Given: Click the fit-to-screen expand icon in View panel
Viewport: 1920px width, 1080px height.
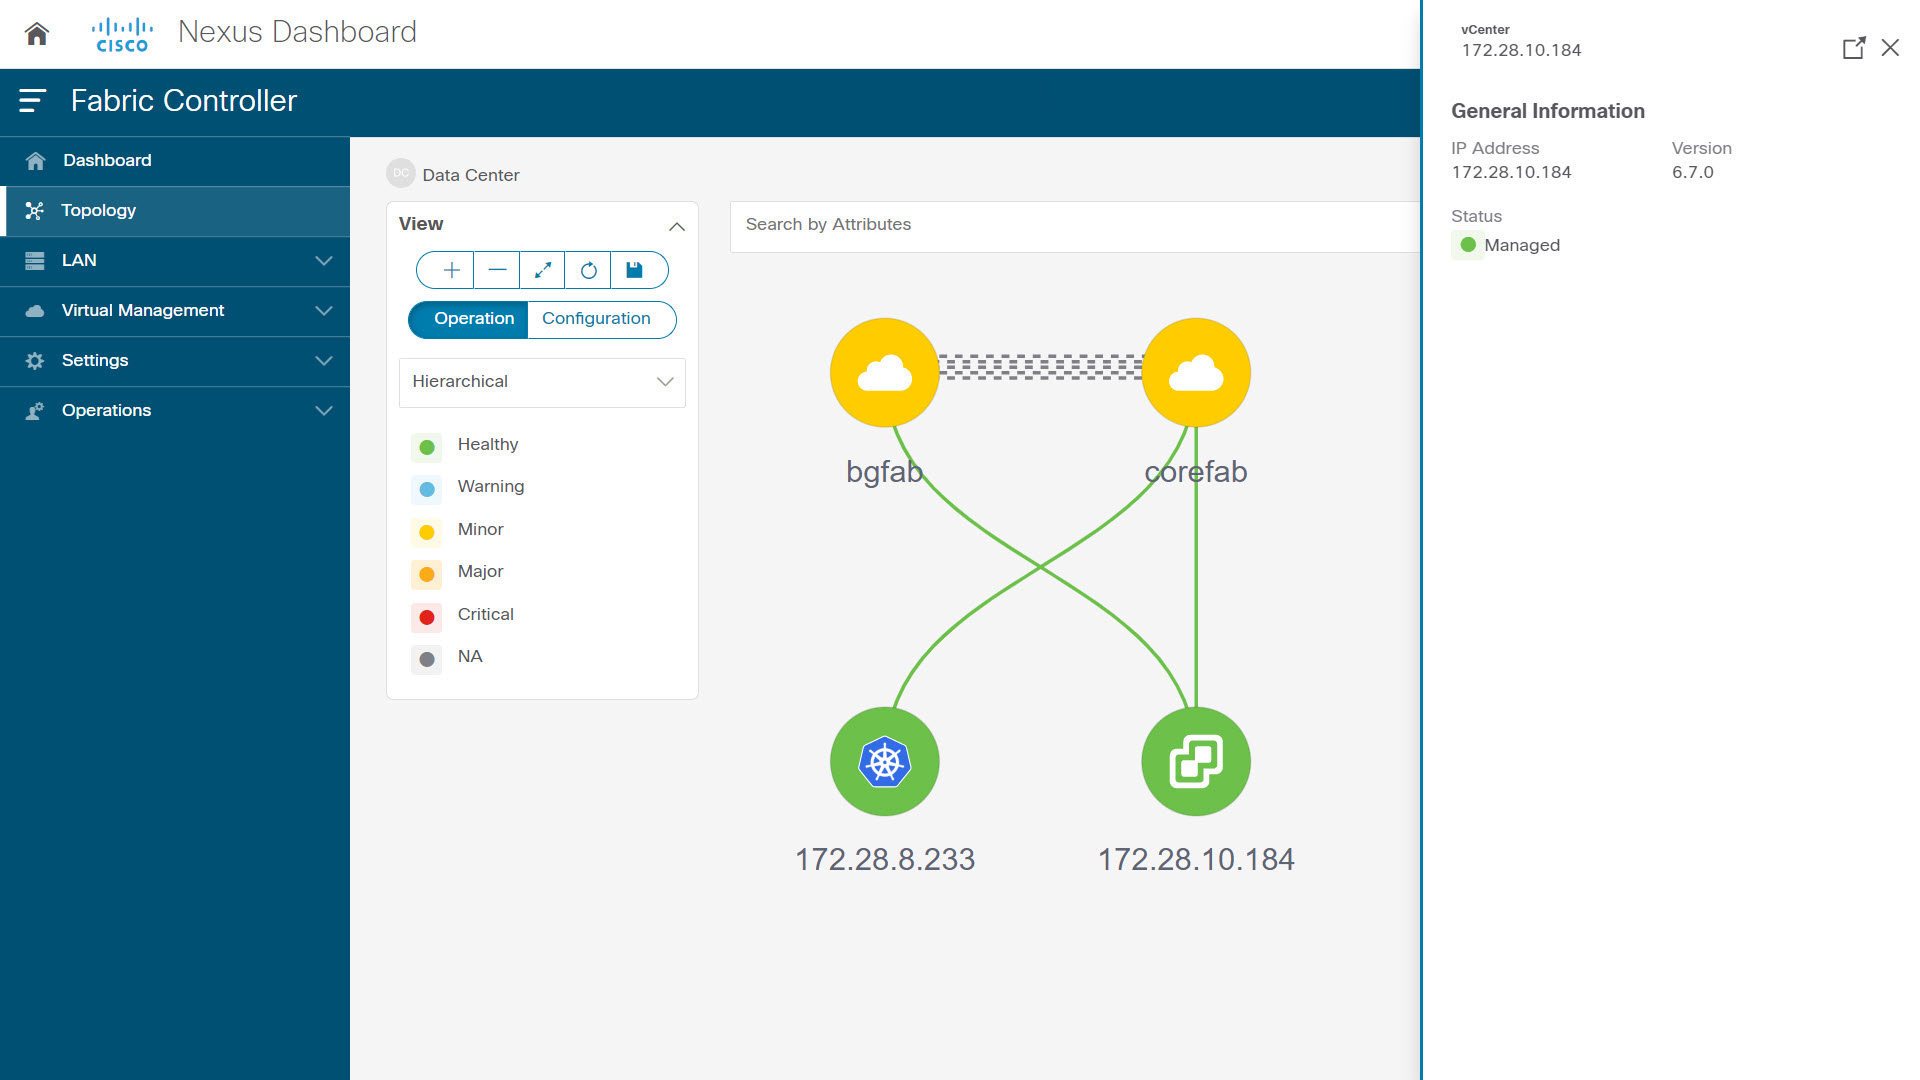Looking at the screenshot, I should 543,270.
